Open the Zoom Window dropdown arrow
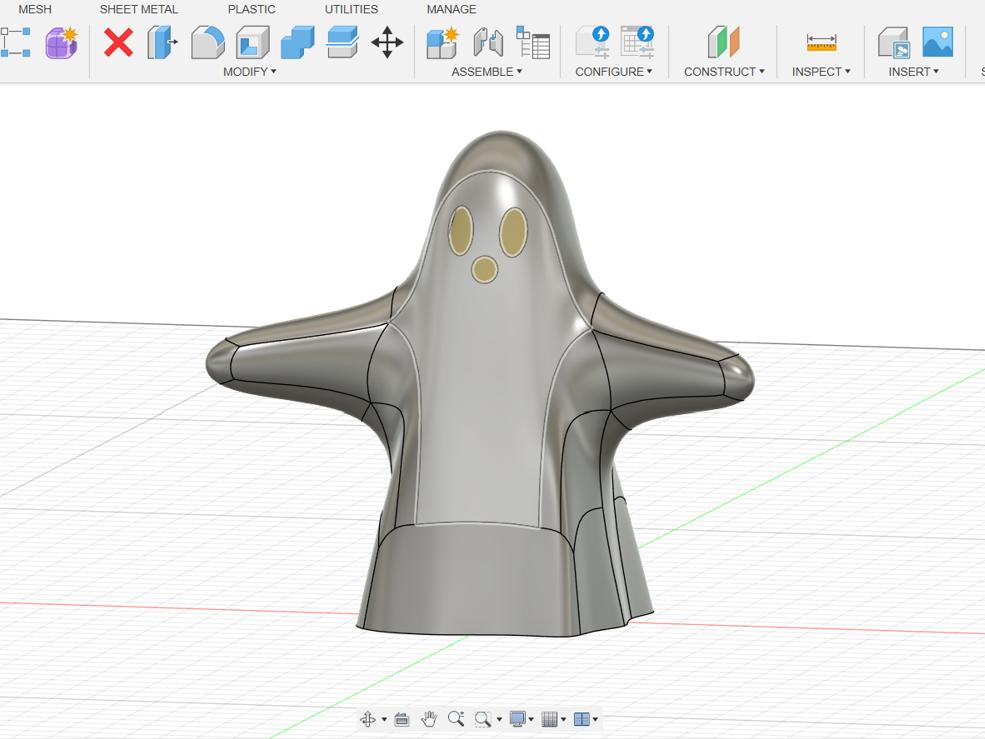 [499, 720]
